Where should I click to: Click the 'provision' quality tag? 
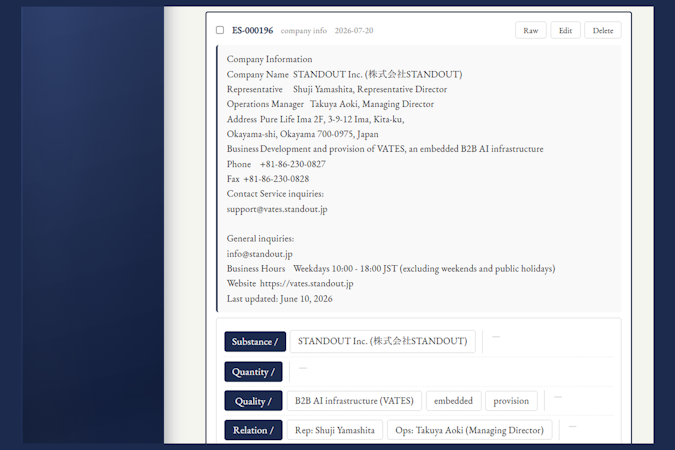(x=511, y=401)
